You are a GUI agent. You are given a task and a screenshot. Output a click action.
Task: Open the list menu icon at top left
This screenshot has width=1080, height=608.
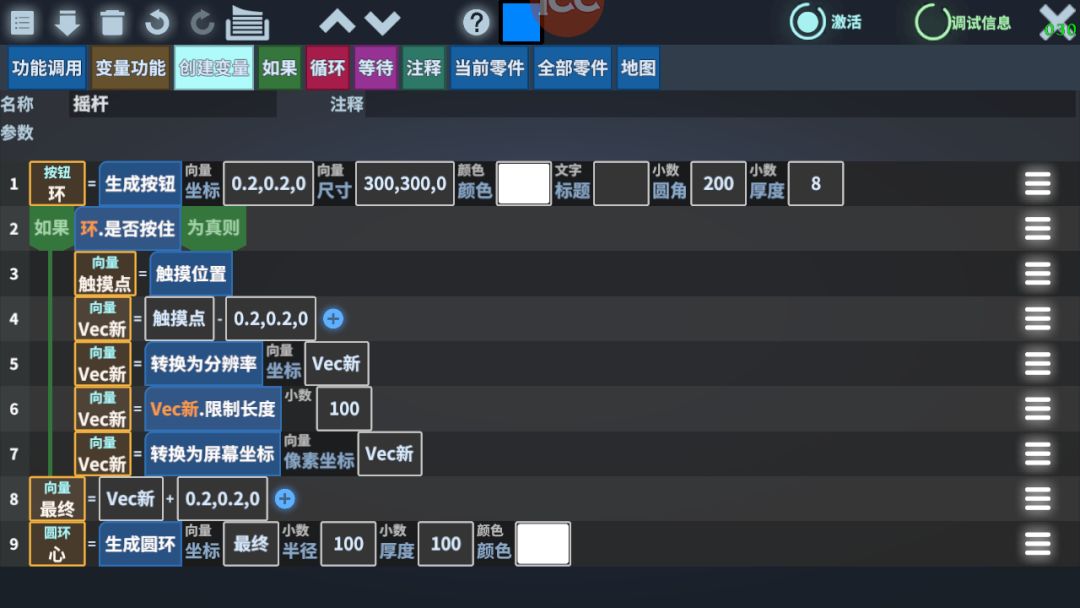[22, 23]
